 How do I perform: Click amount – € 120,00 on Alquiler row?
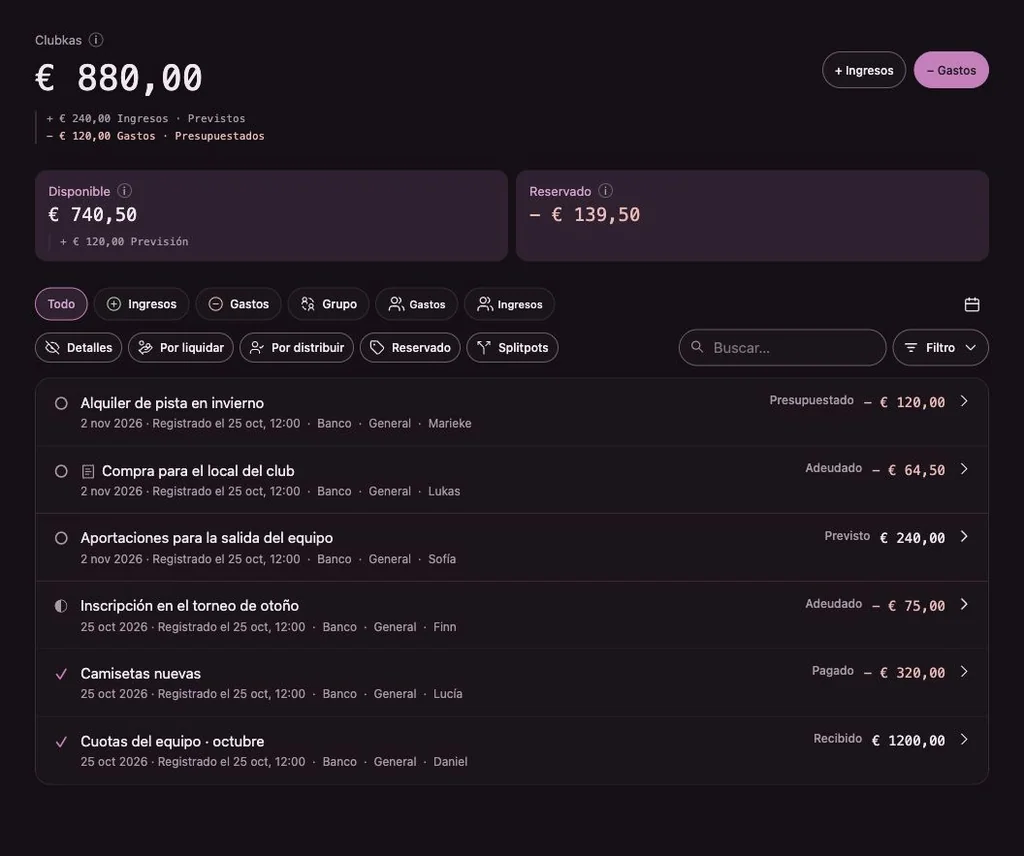904,402
